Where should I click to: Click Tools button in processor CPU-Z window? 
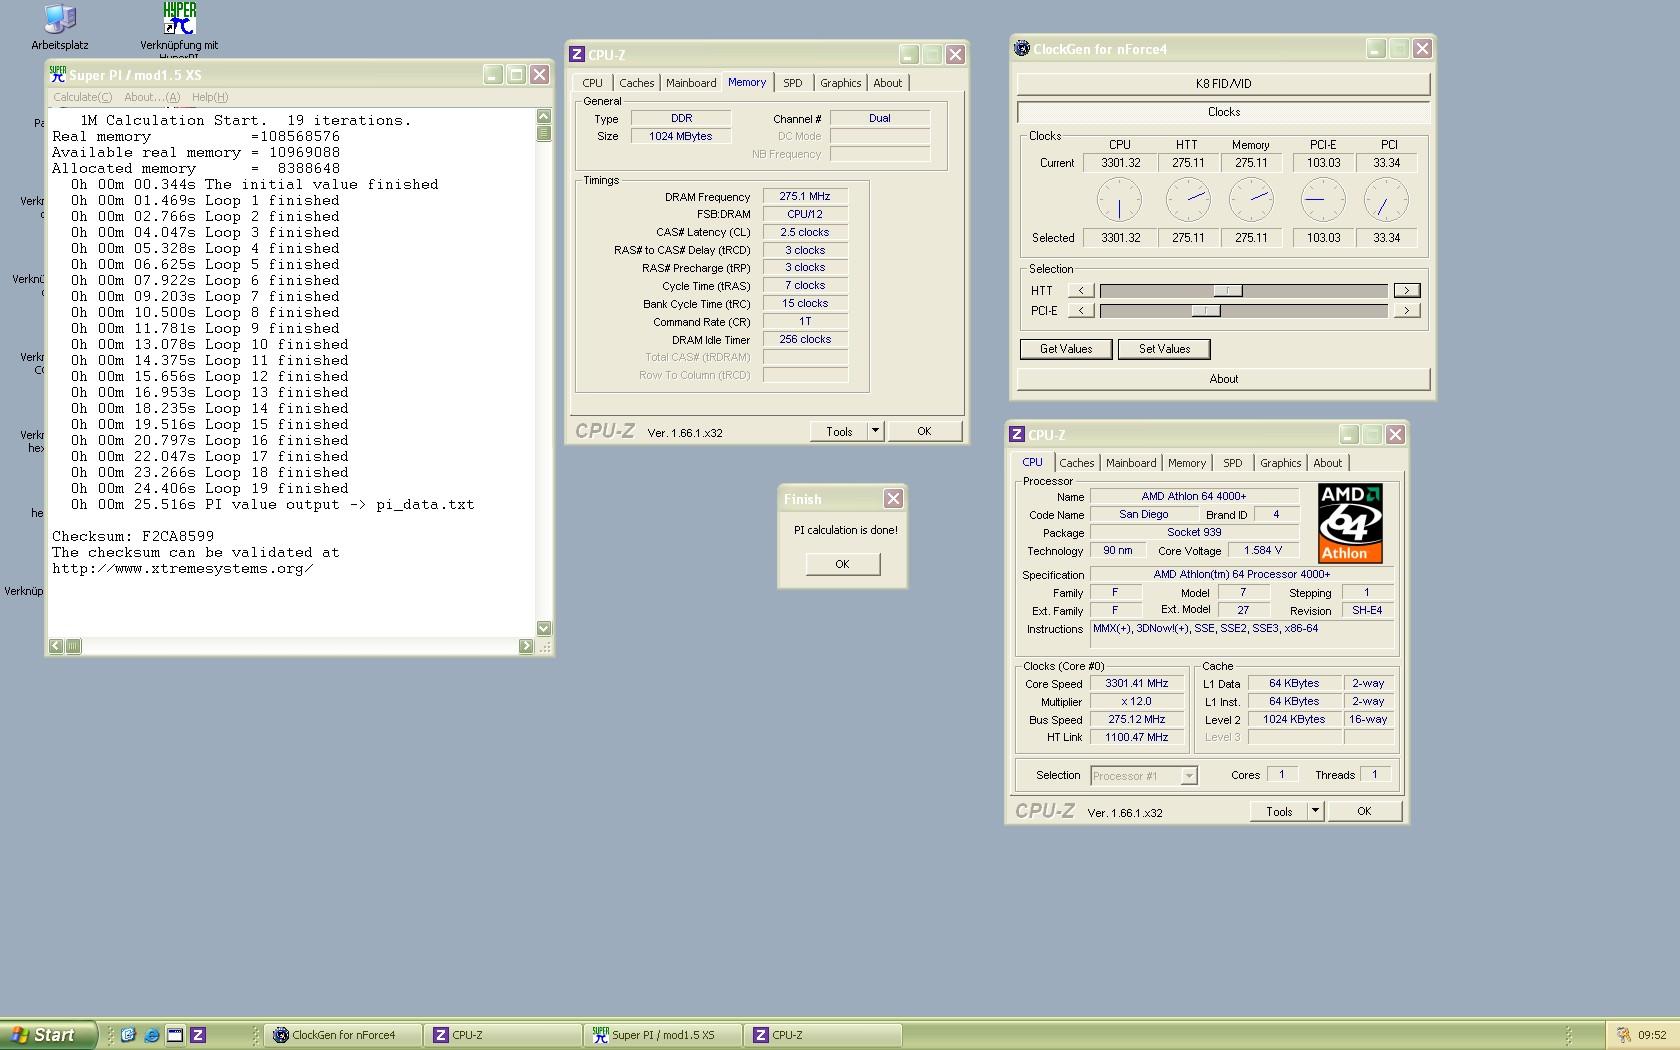(x=1279, y=811)
